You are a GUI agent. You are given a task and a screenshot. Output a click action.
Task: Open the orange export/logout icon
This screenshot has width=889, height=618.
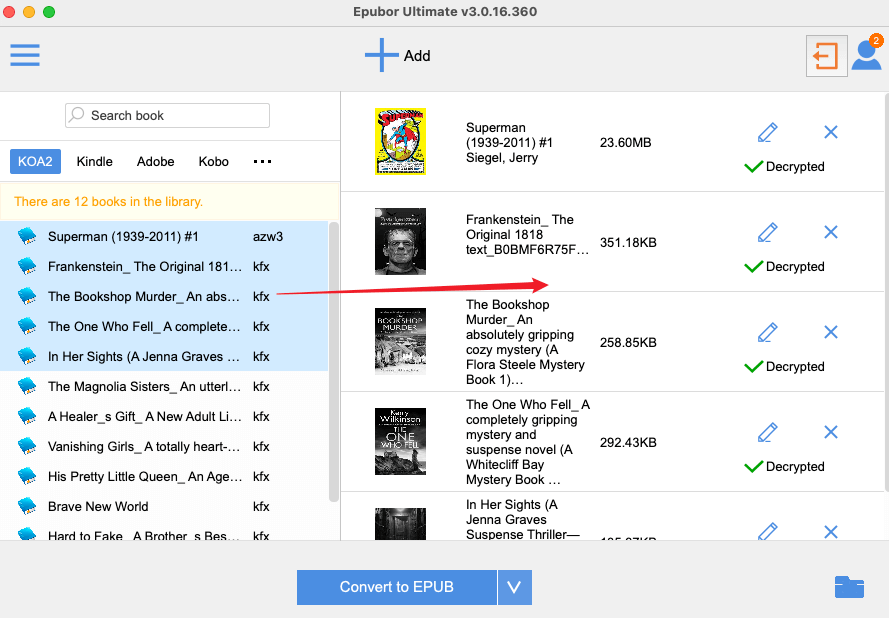[x=826, y=56]
